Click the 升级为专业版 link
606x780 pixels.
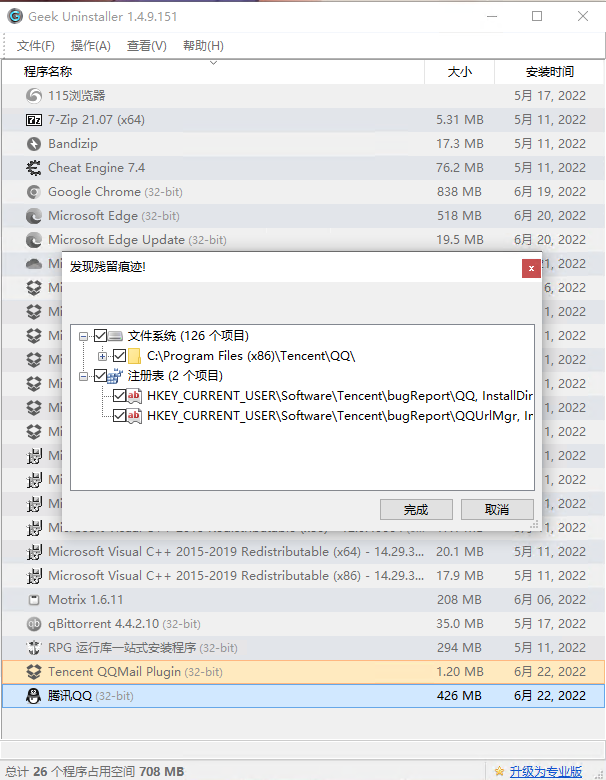tap(545, 771)
